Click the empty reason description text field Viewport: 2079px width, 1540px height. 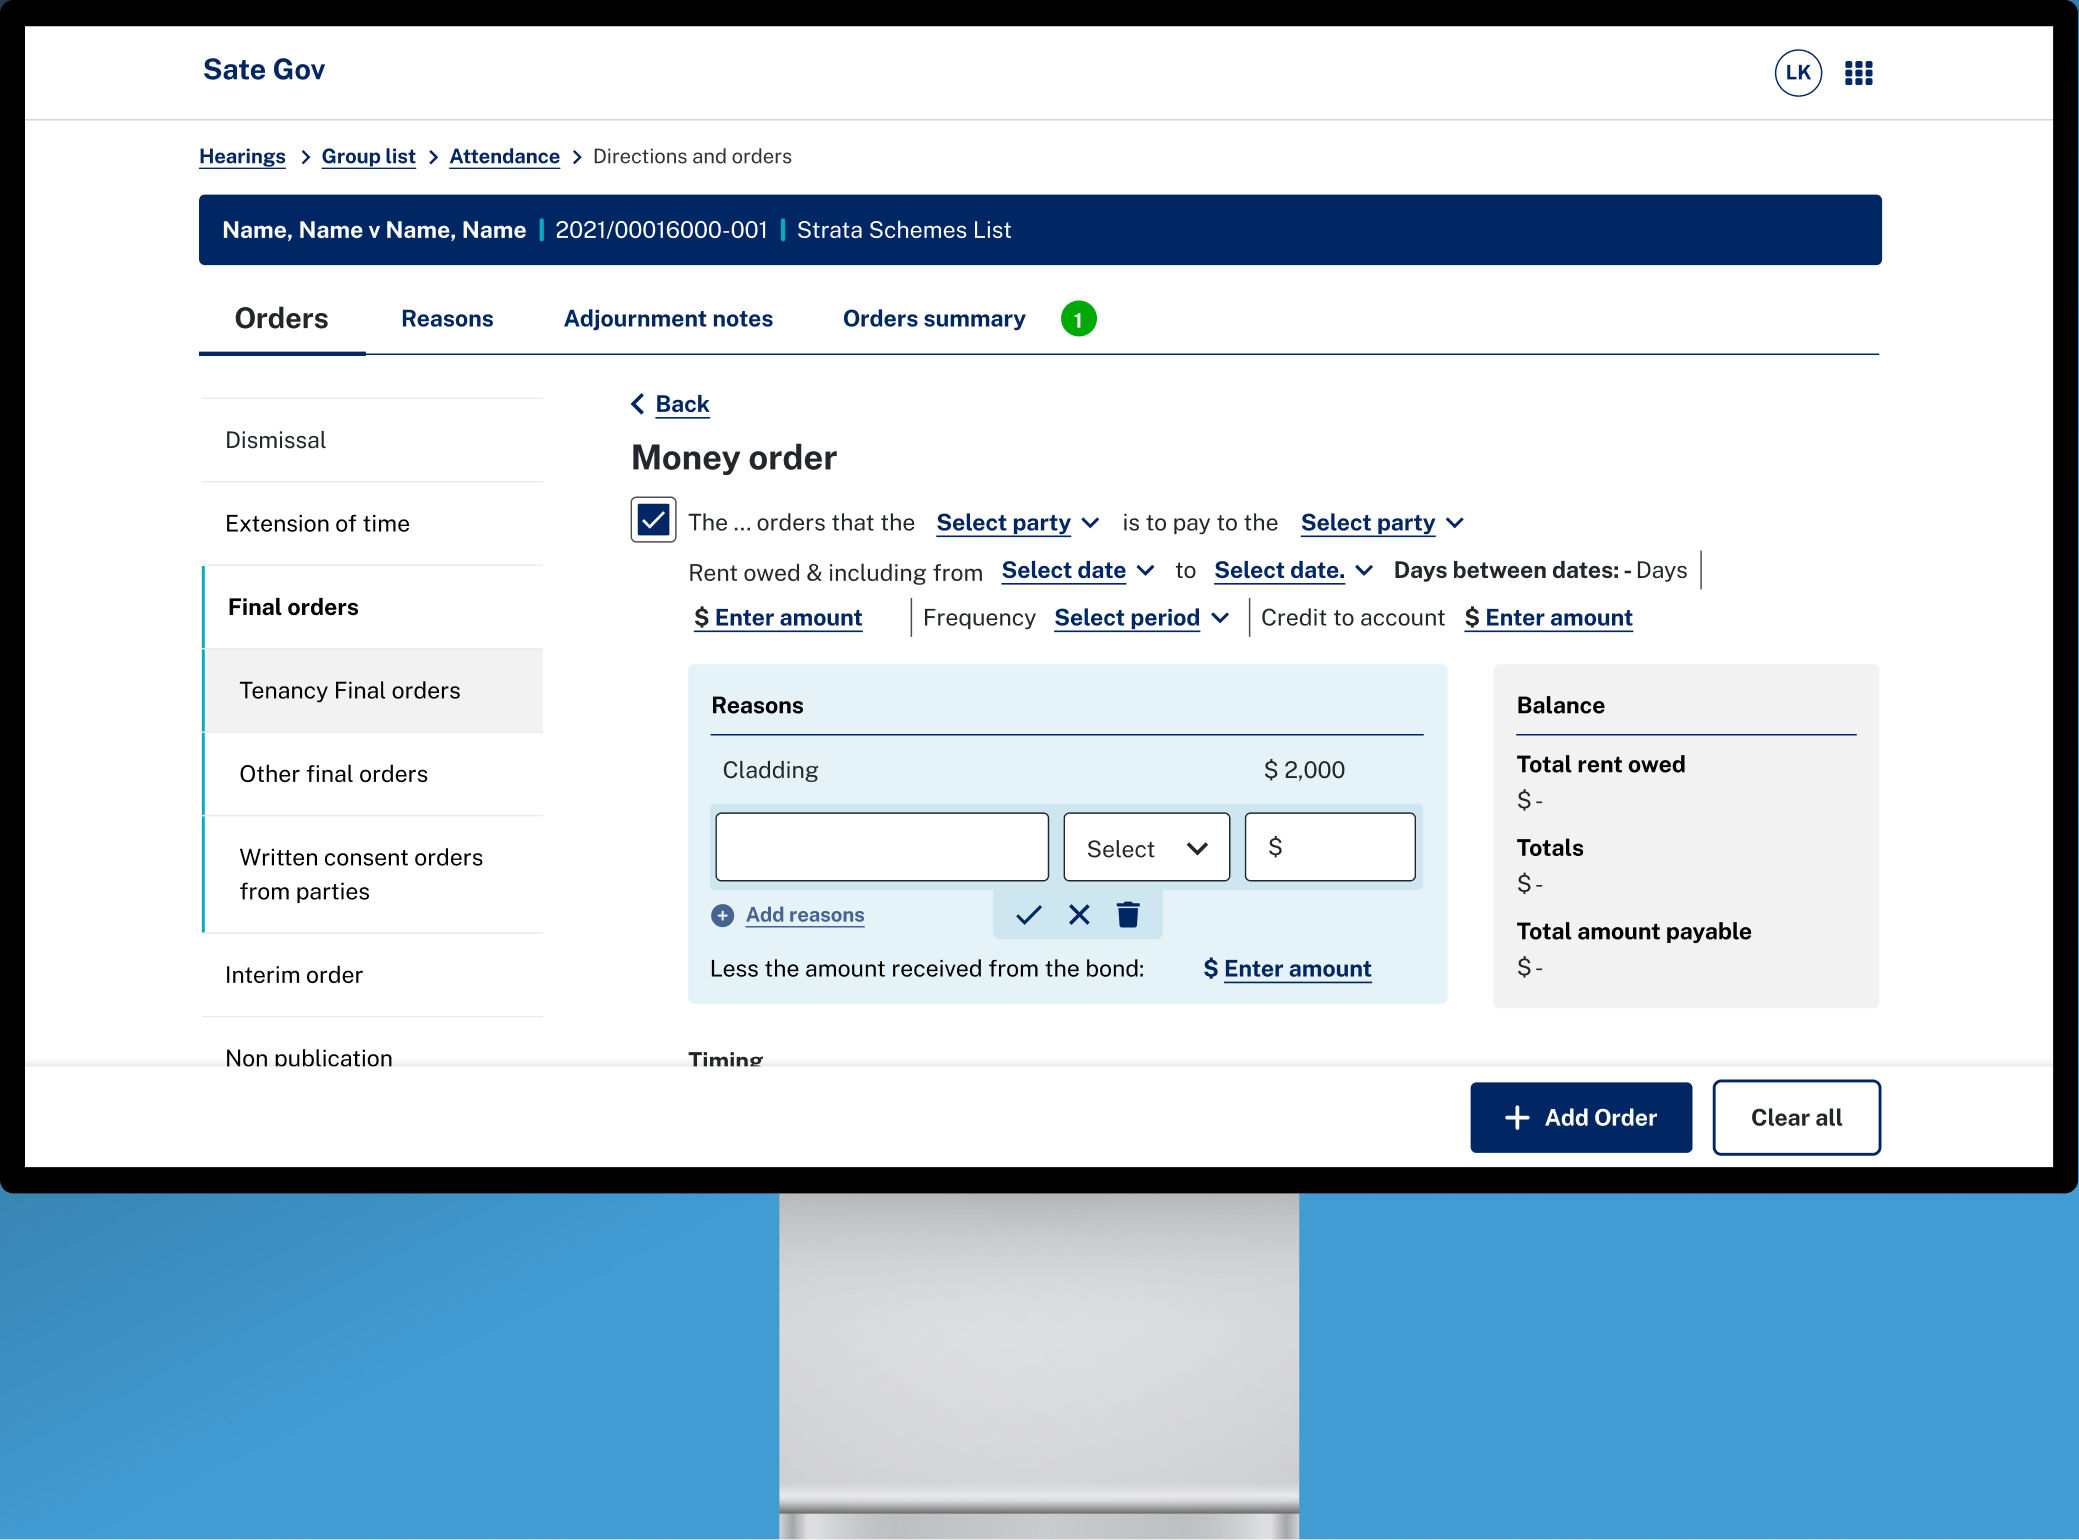click(882, 847)
